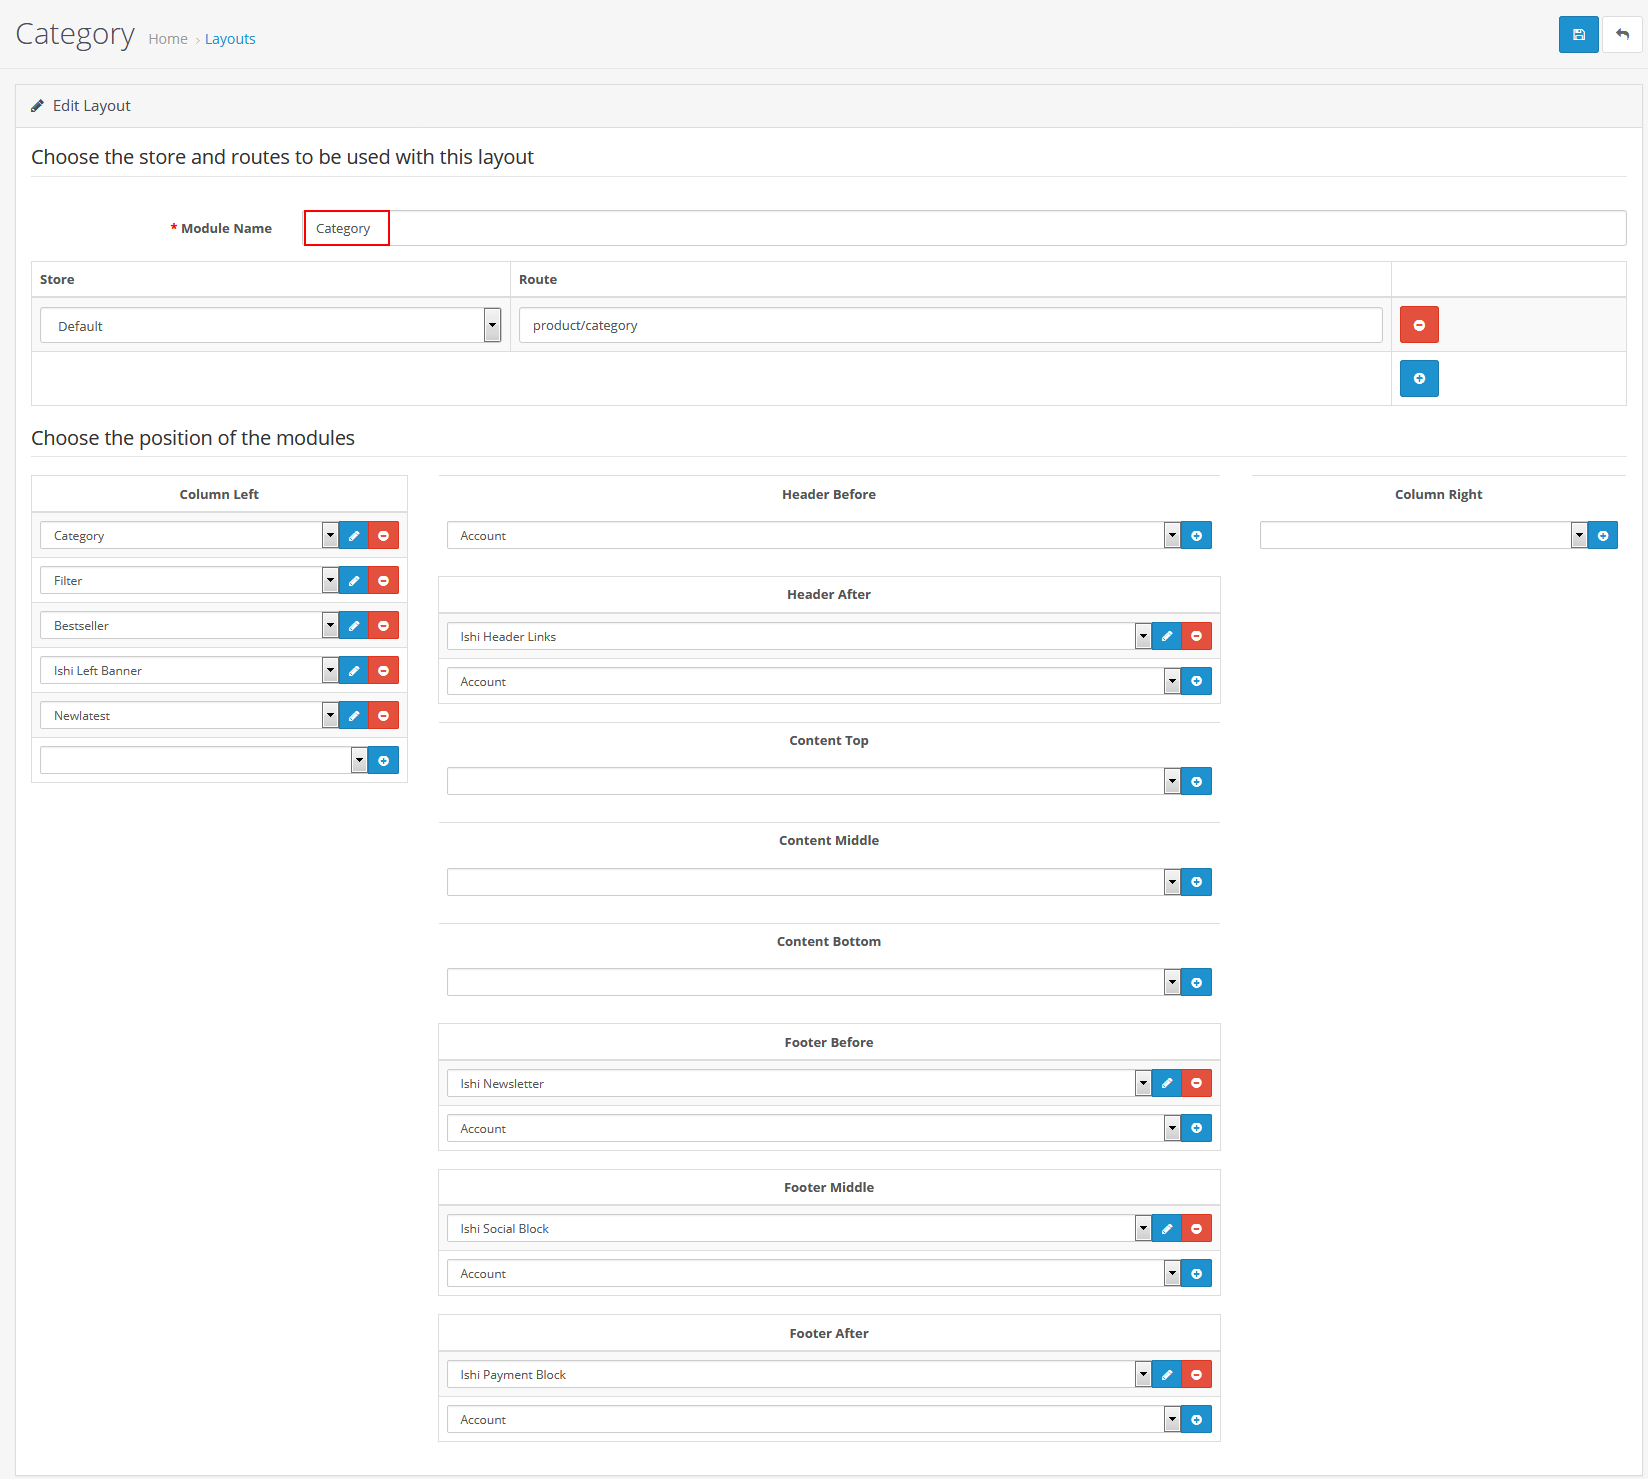
Task: Remove the Ishi Newsletter module
Action: coord(1196,1084)
